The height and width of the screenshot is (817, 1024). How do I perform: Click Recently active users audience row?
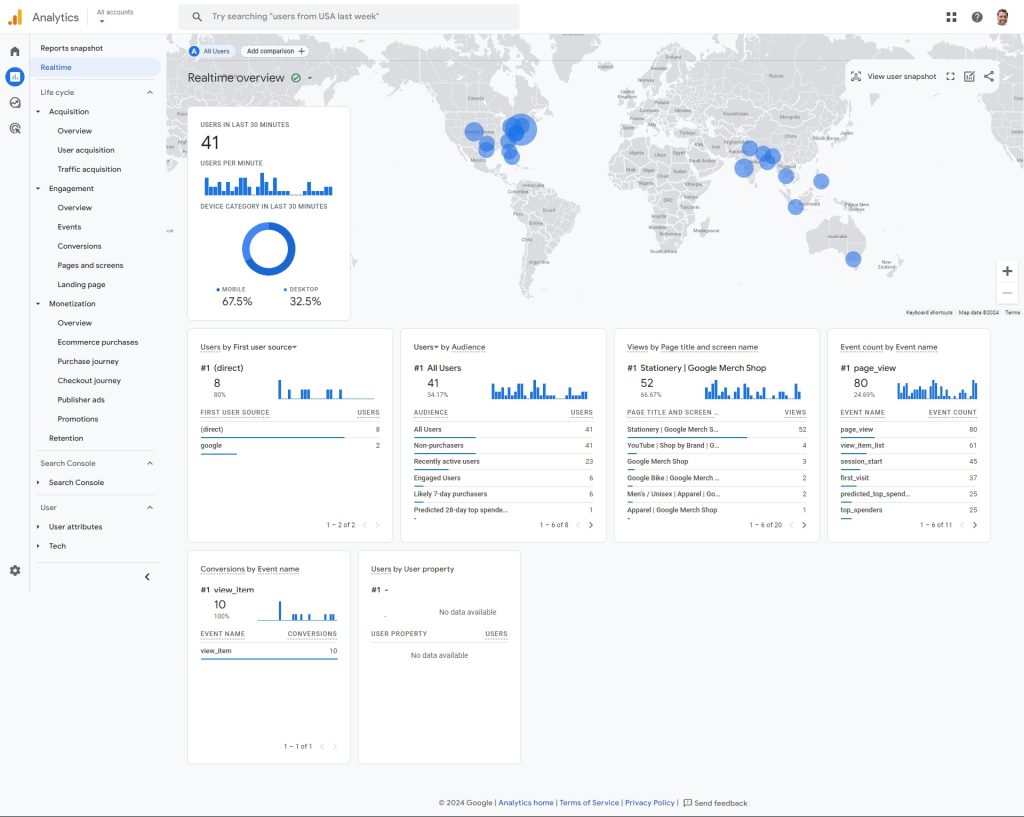pyautogui.click(x=503, y=461)
